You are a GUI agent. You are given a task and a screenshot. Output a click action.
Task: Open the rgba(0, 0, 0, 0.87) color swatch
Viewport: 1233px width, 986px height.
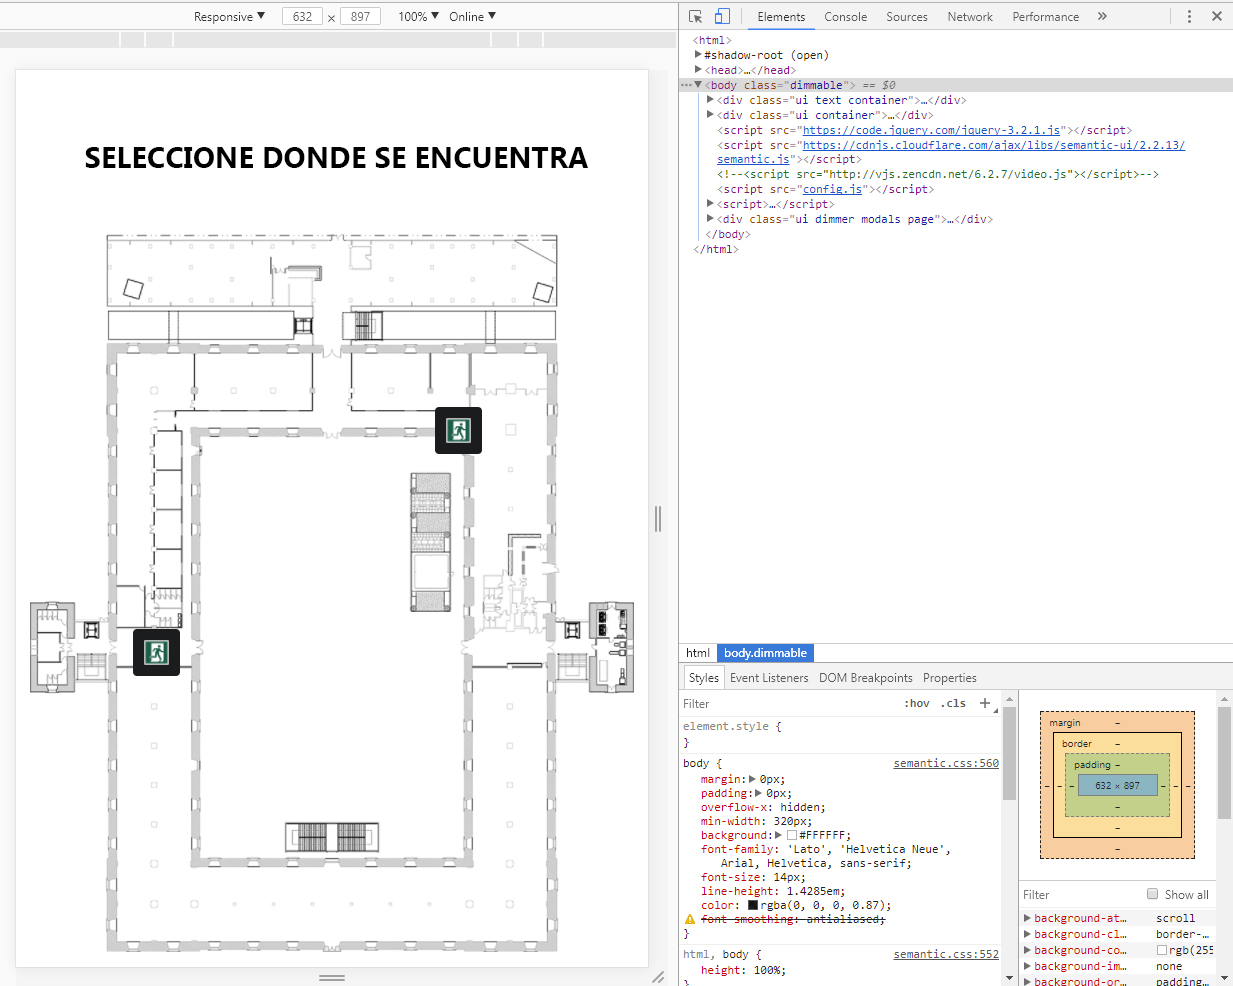[x=753, y=905]
